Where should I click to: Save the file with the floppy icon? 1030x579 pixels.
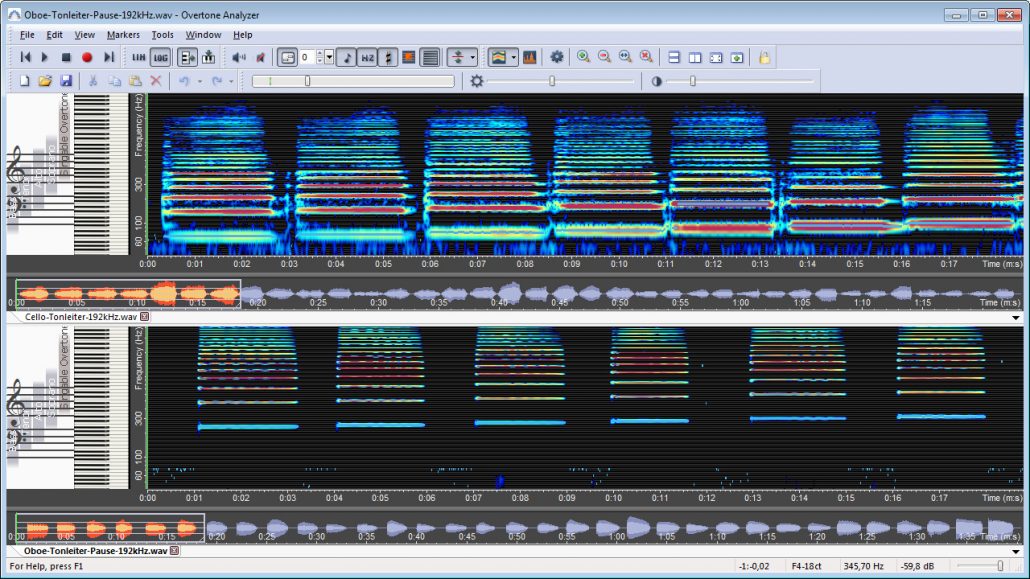click(x=66, y=81)
